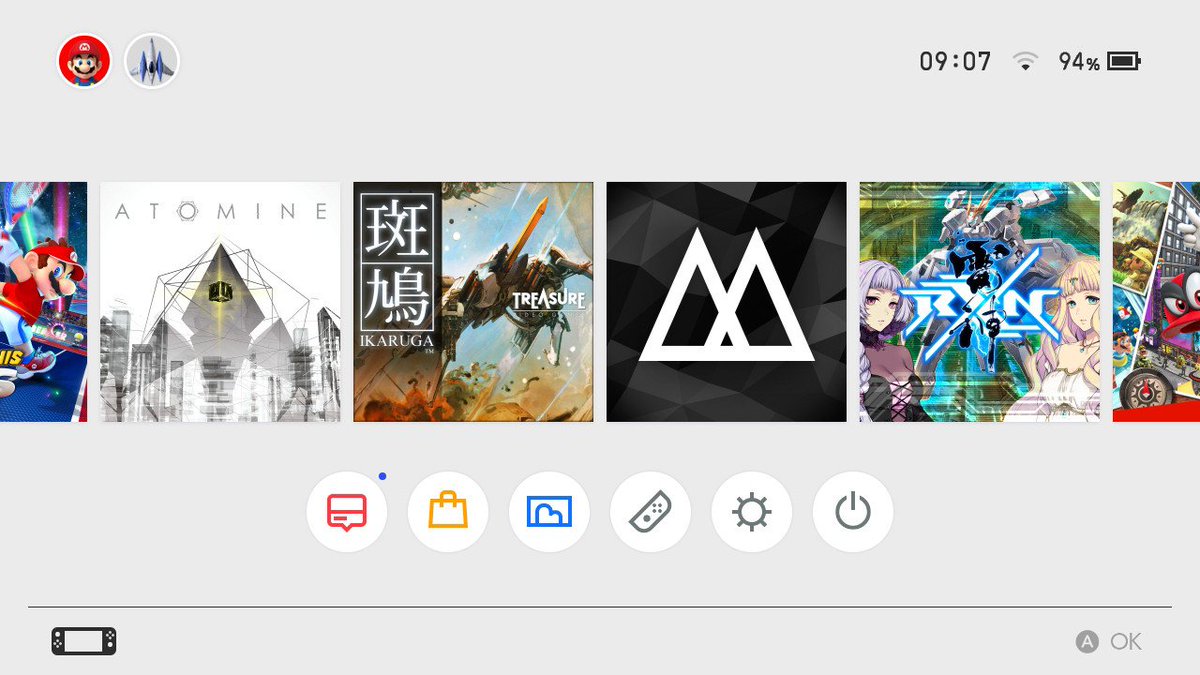
Task: Click the A OK button hint
Action: click(x=1109, y=642)
